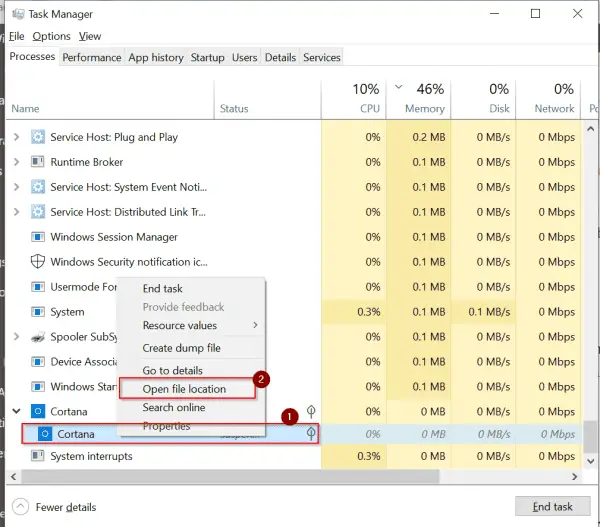Select the Processes tab
Viewport: 600px width, 527px height.
(x=32, y=57)
